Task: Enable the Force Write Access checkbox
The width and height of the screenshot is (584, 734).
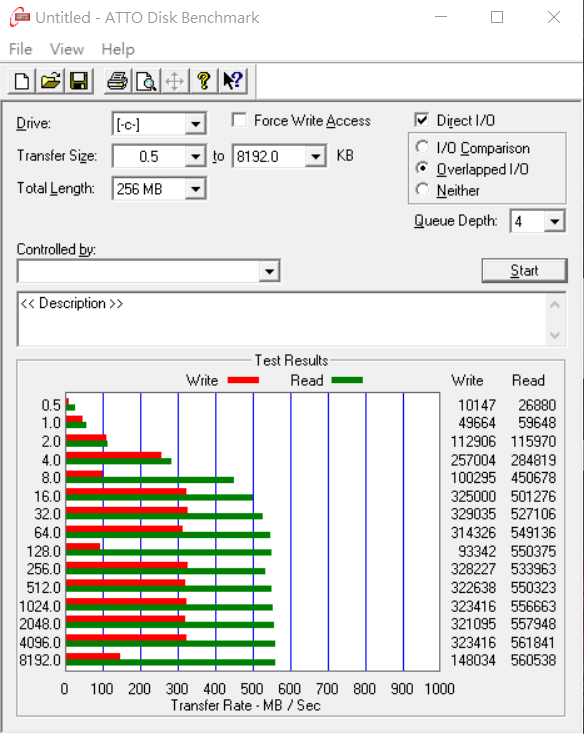Action: (239, 120)
